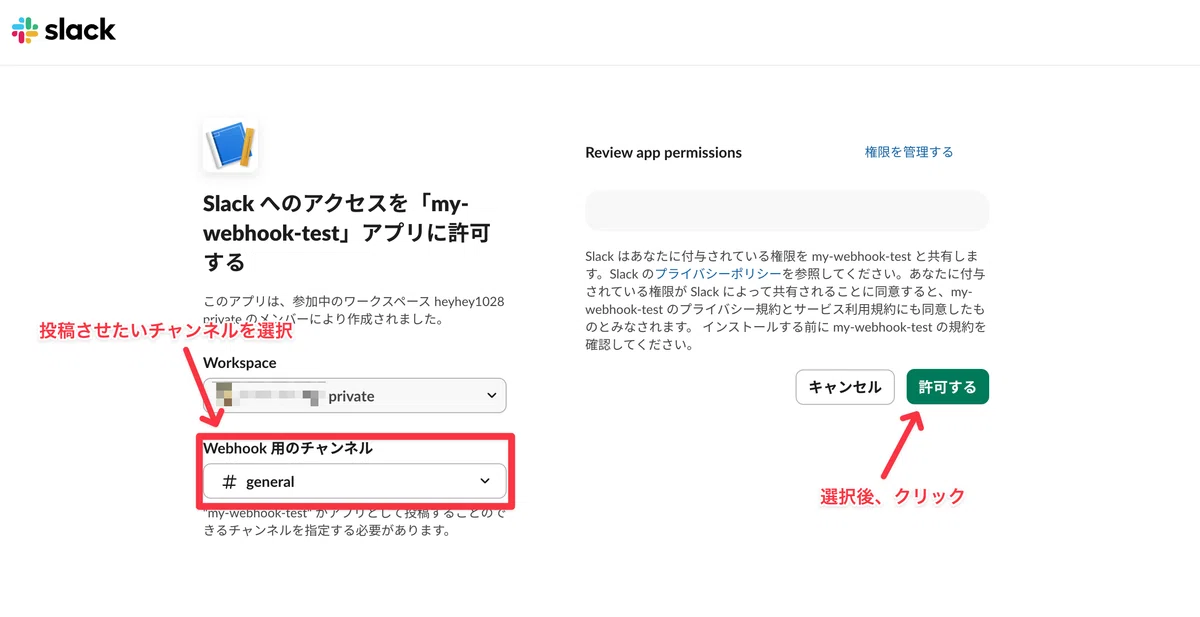Click the Webhook 用のチャンネル label

[x=288, y=448]
